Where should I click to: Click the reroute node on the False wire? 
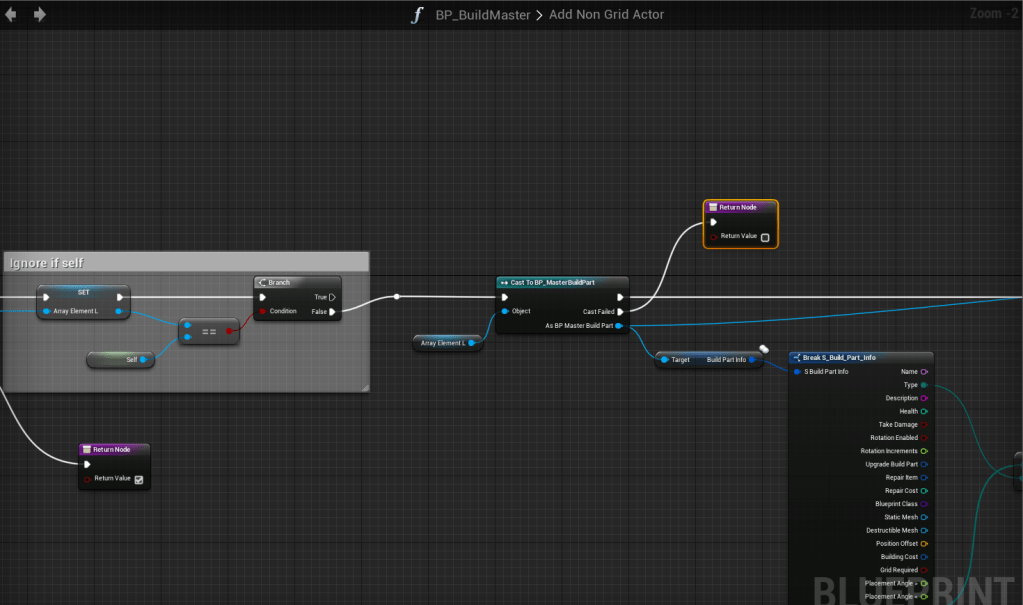(x=397, y=296)
